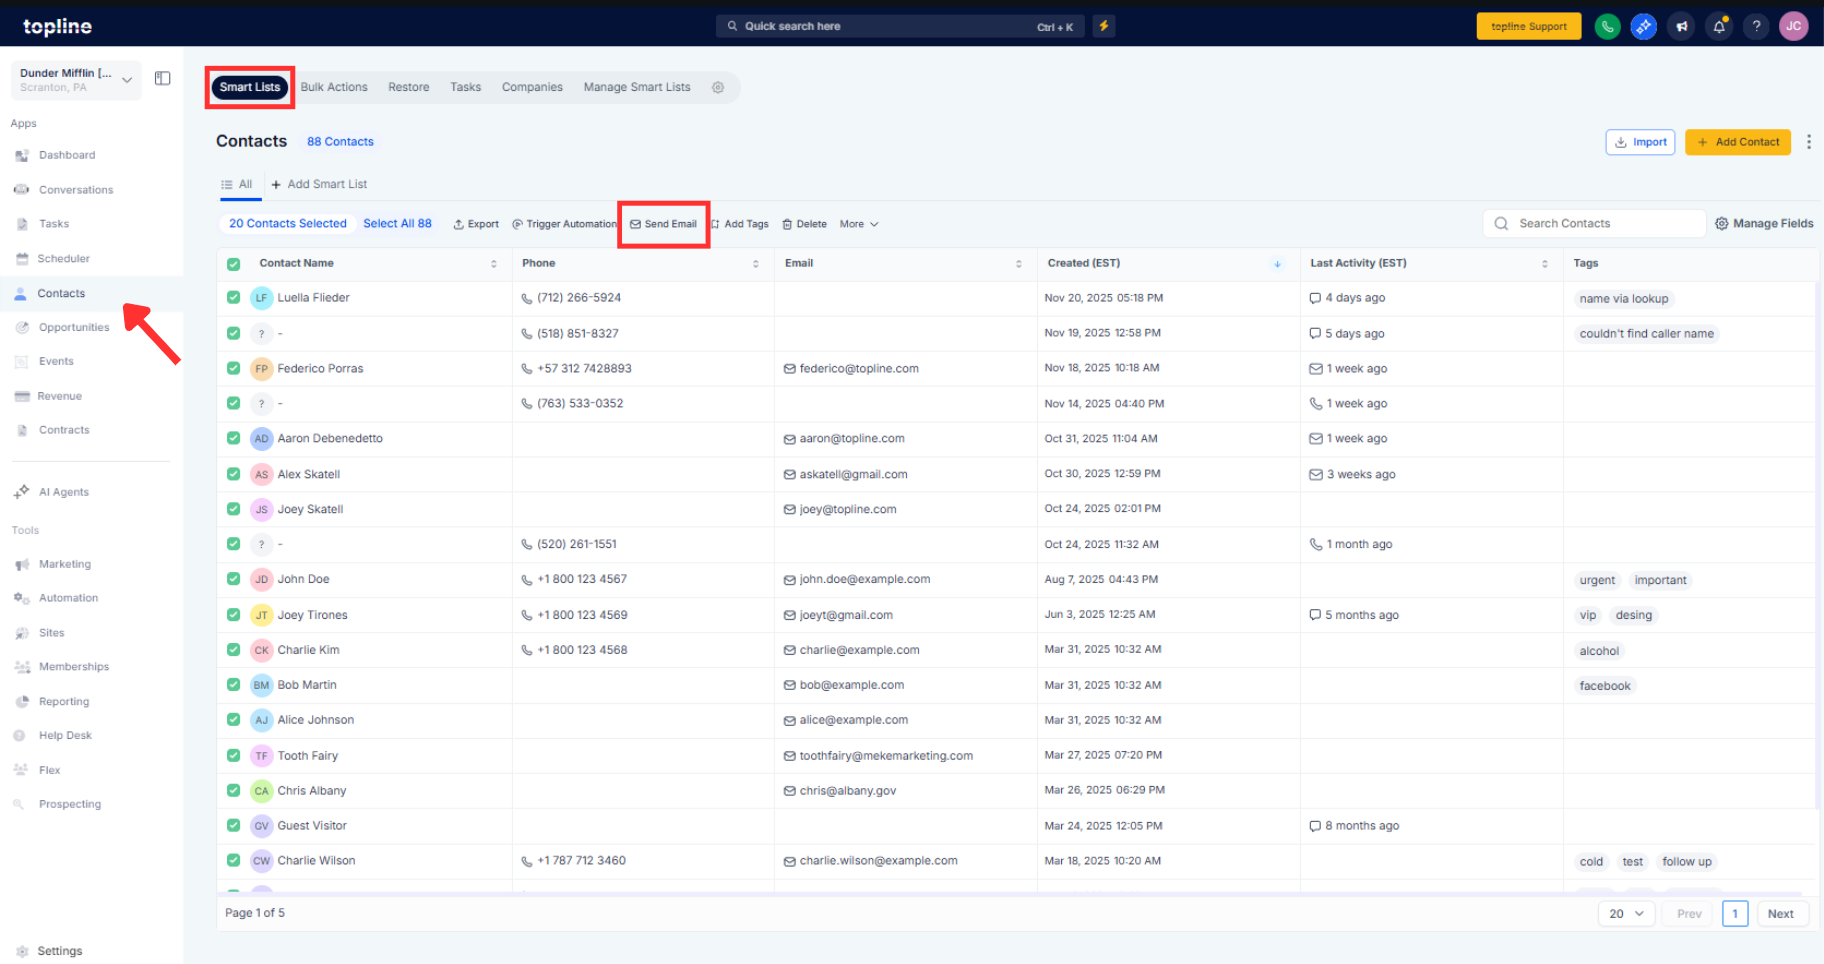Image resolution: width=1824 pixels, height=964 pixels.
Task: Open the page size 20 dropdown
Action: tap(1627, 914)
